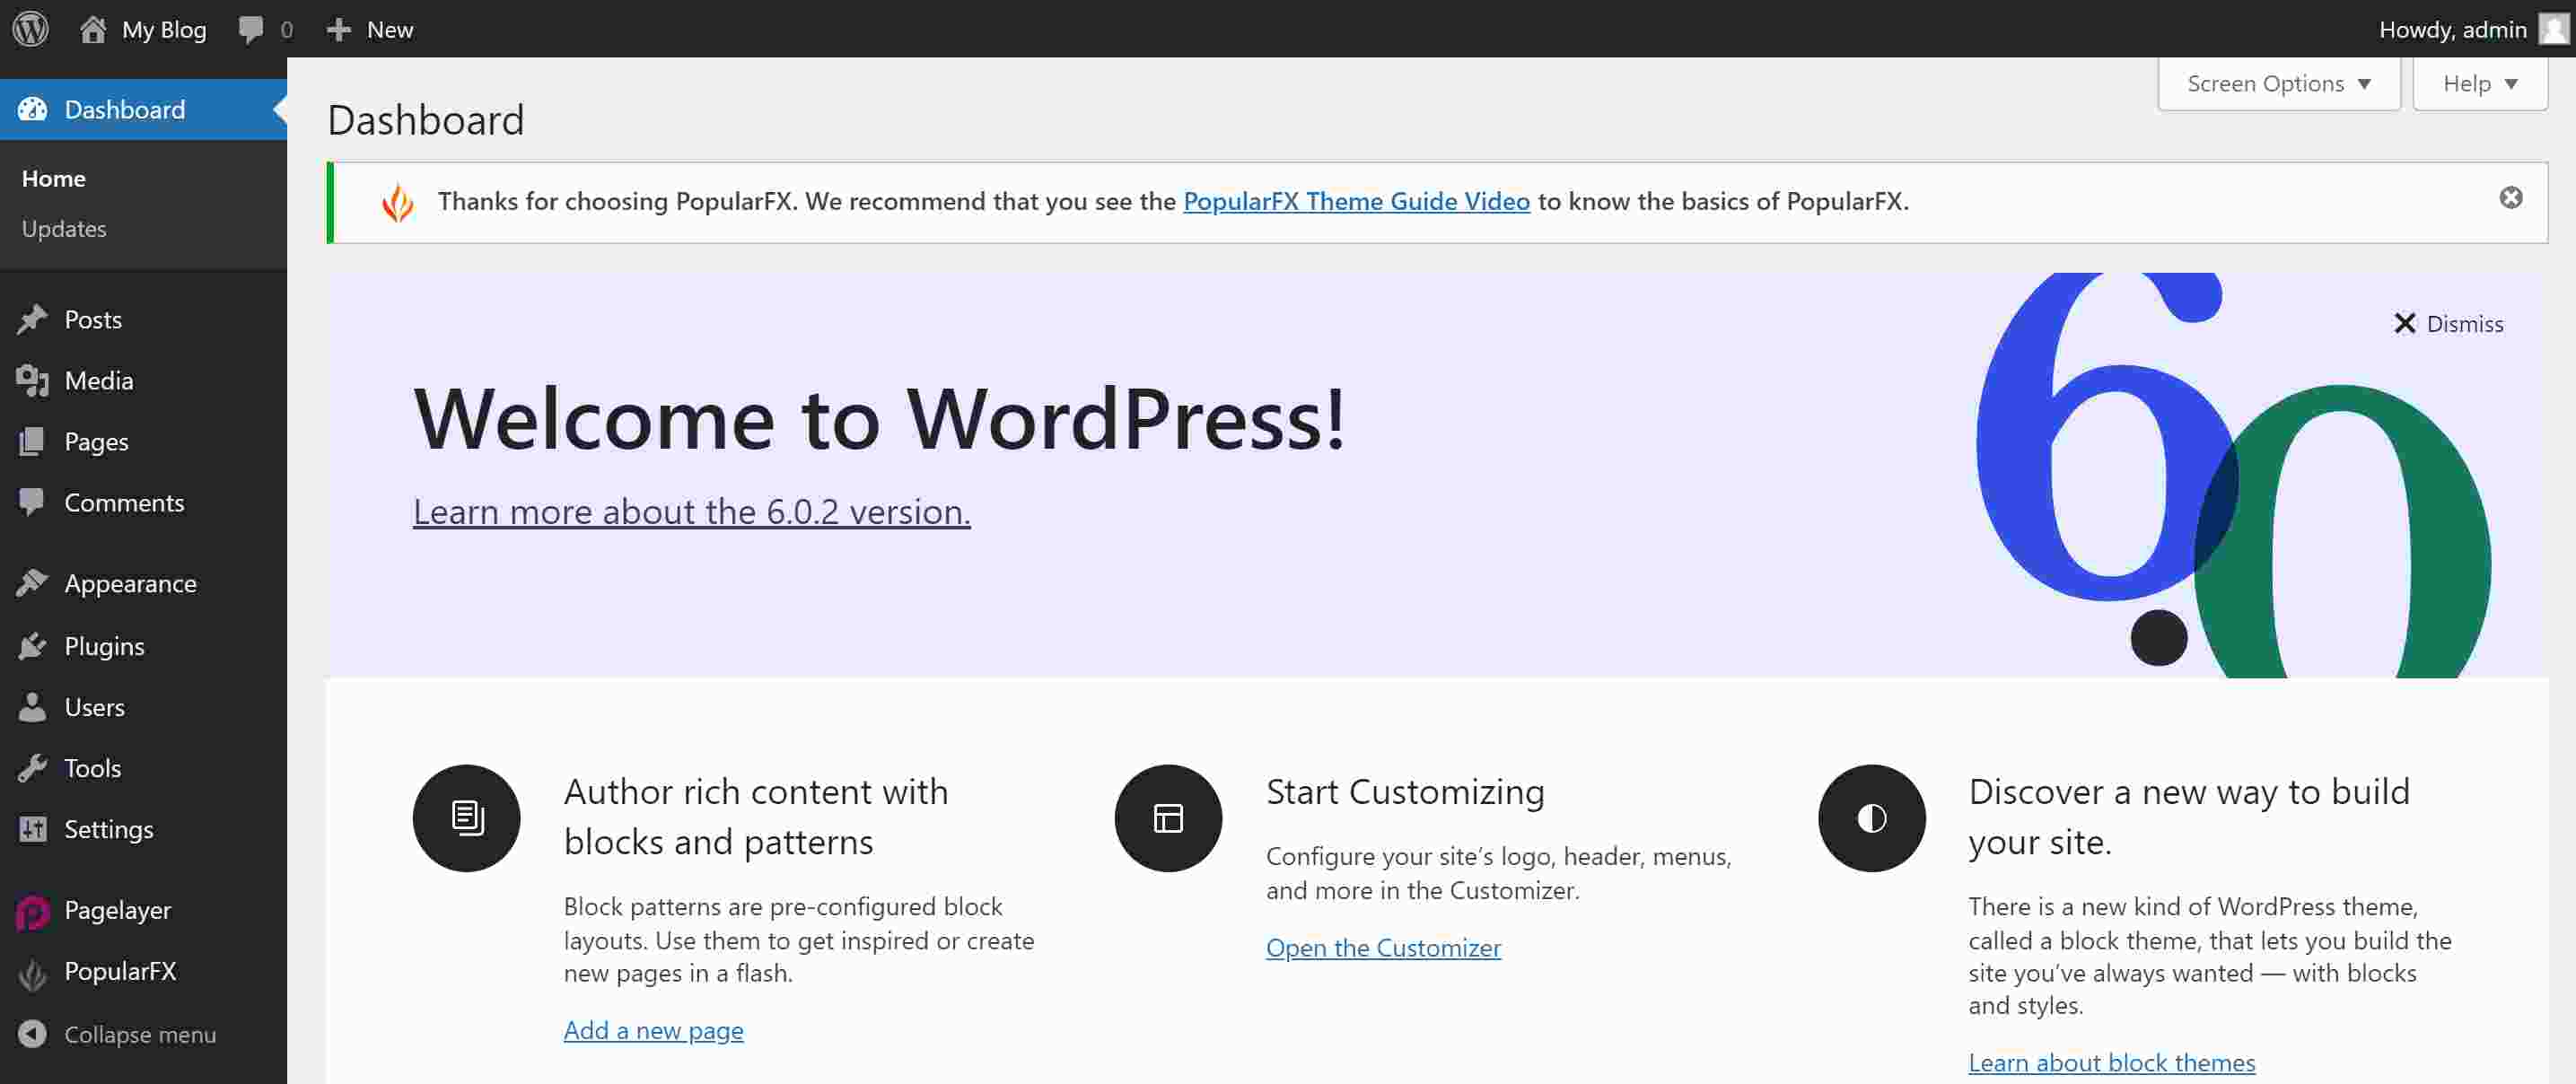This screenshot has width=2576, height=1084.
Task: Click Discover a new way heading
Action: [x=2189, y=817]
